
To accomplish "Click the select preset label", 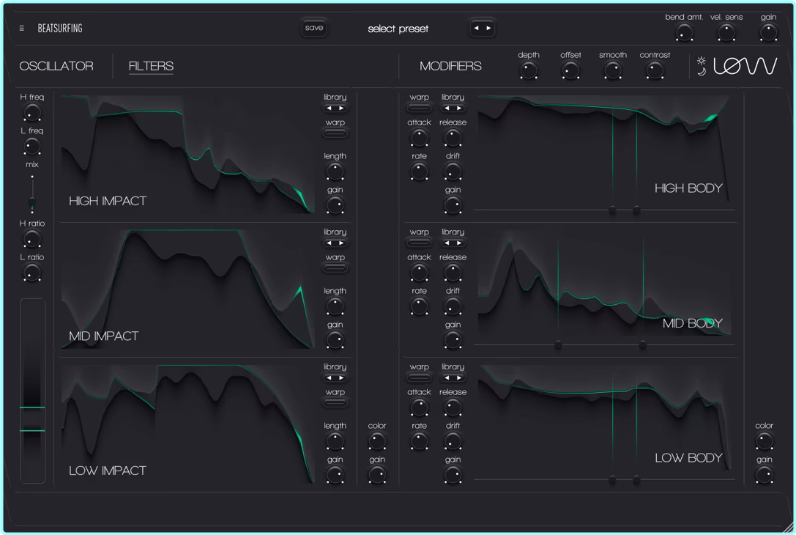I will 398,28.
